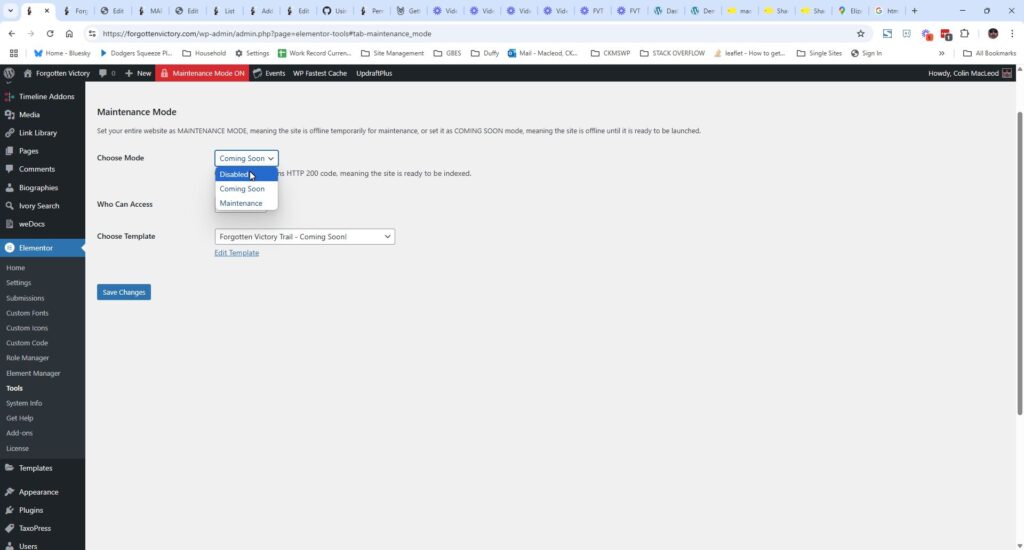Click the browser Back arrow
Image resolution: width=1024 pixels, height=550 pixels.
(12, 33)
